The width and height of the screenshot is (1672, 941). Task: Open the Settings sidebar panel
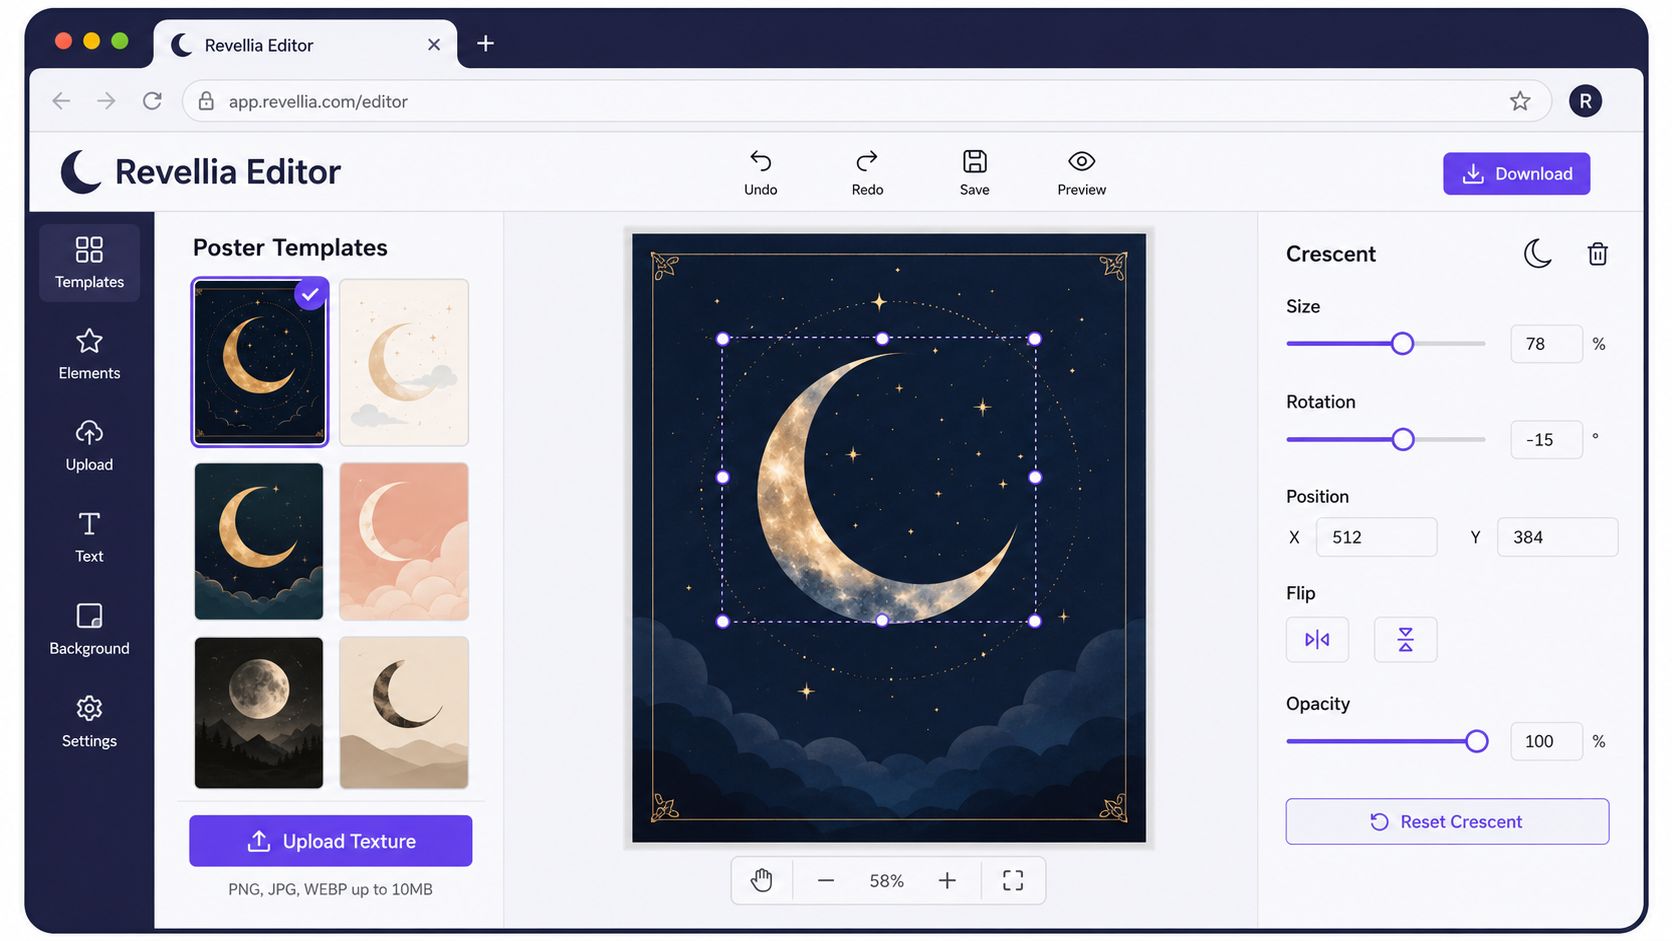tap(89, 722)
